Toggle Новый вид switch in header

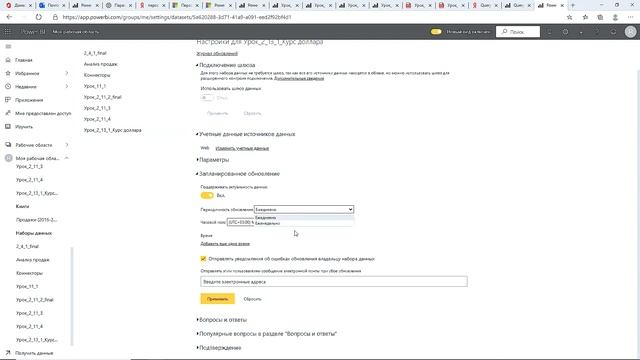[436, 31]
